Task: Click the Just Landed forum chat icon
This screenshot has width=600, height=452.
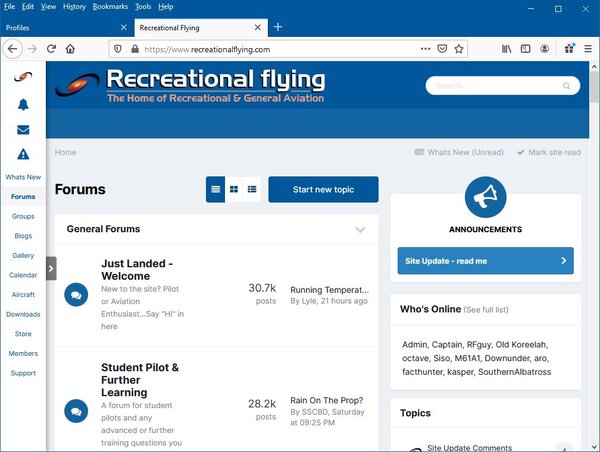Action: click(75, 294)
